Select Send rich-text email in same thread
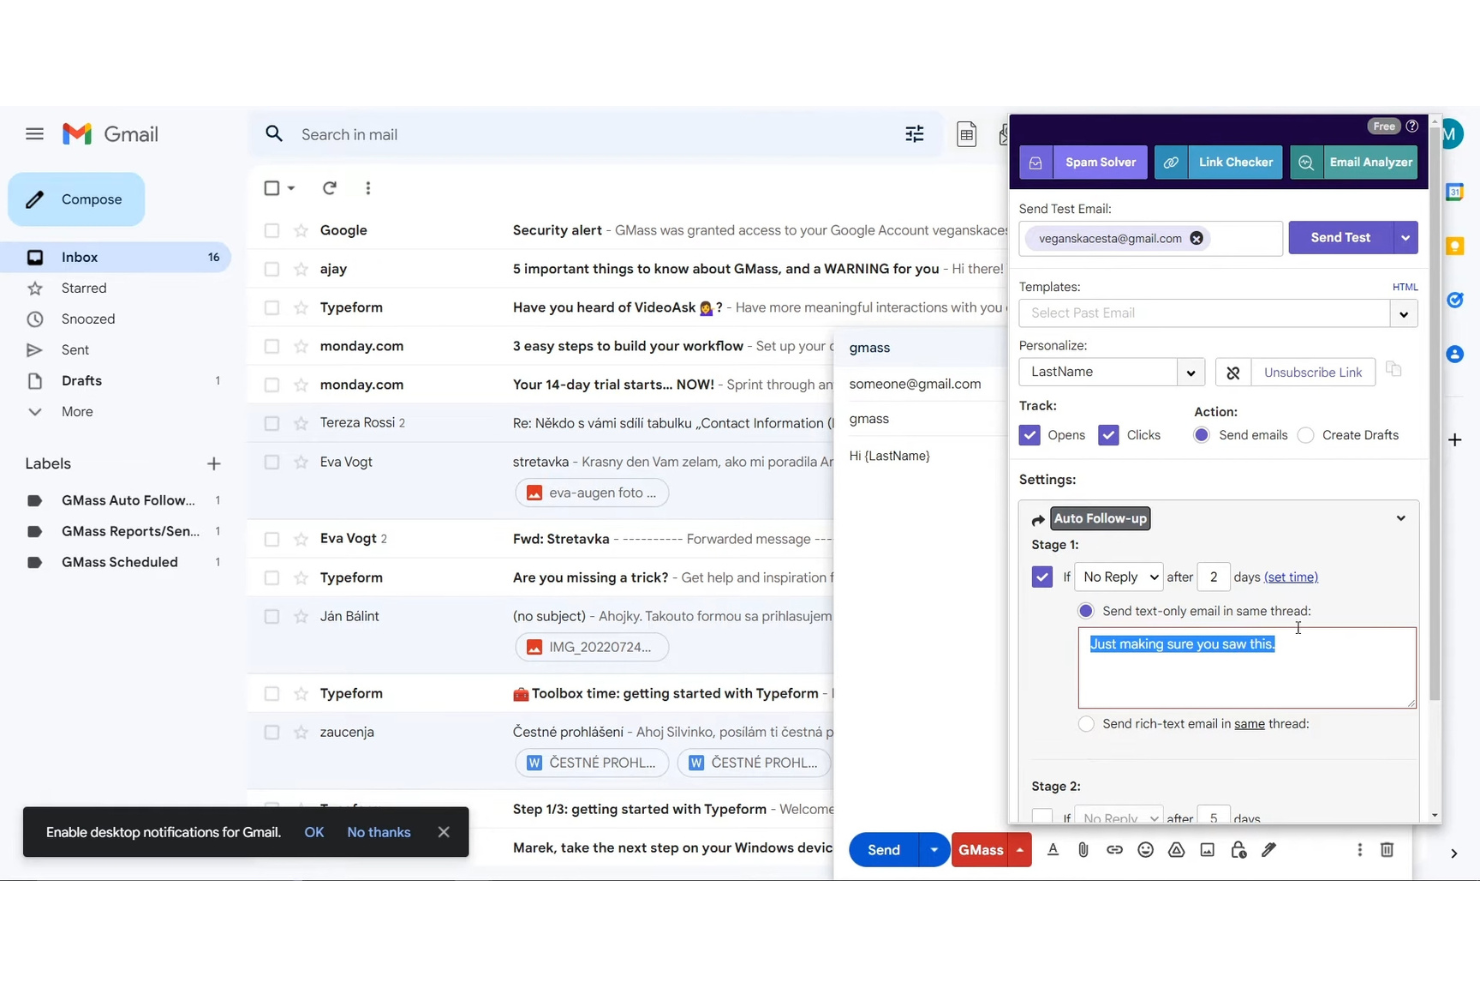Image resolution: width=1480 pixels, height=987 pixels. click(x=1086, y=724)
